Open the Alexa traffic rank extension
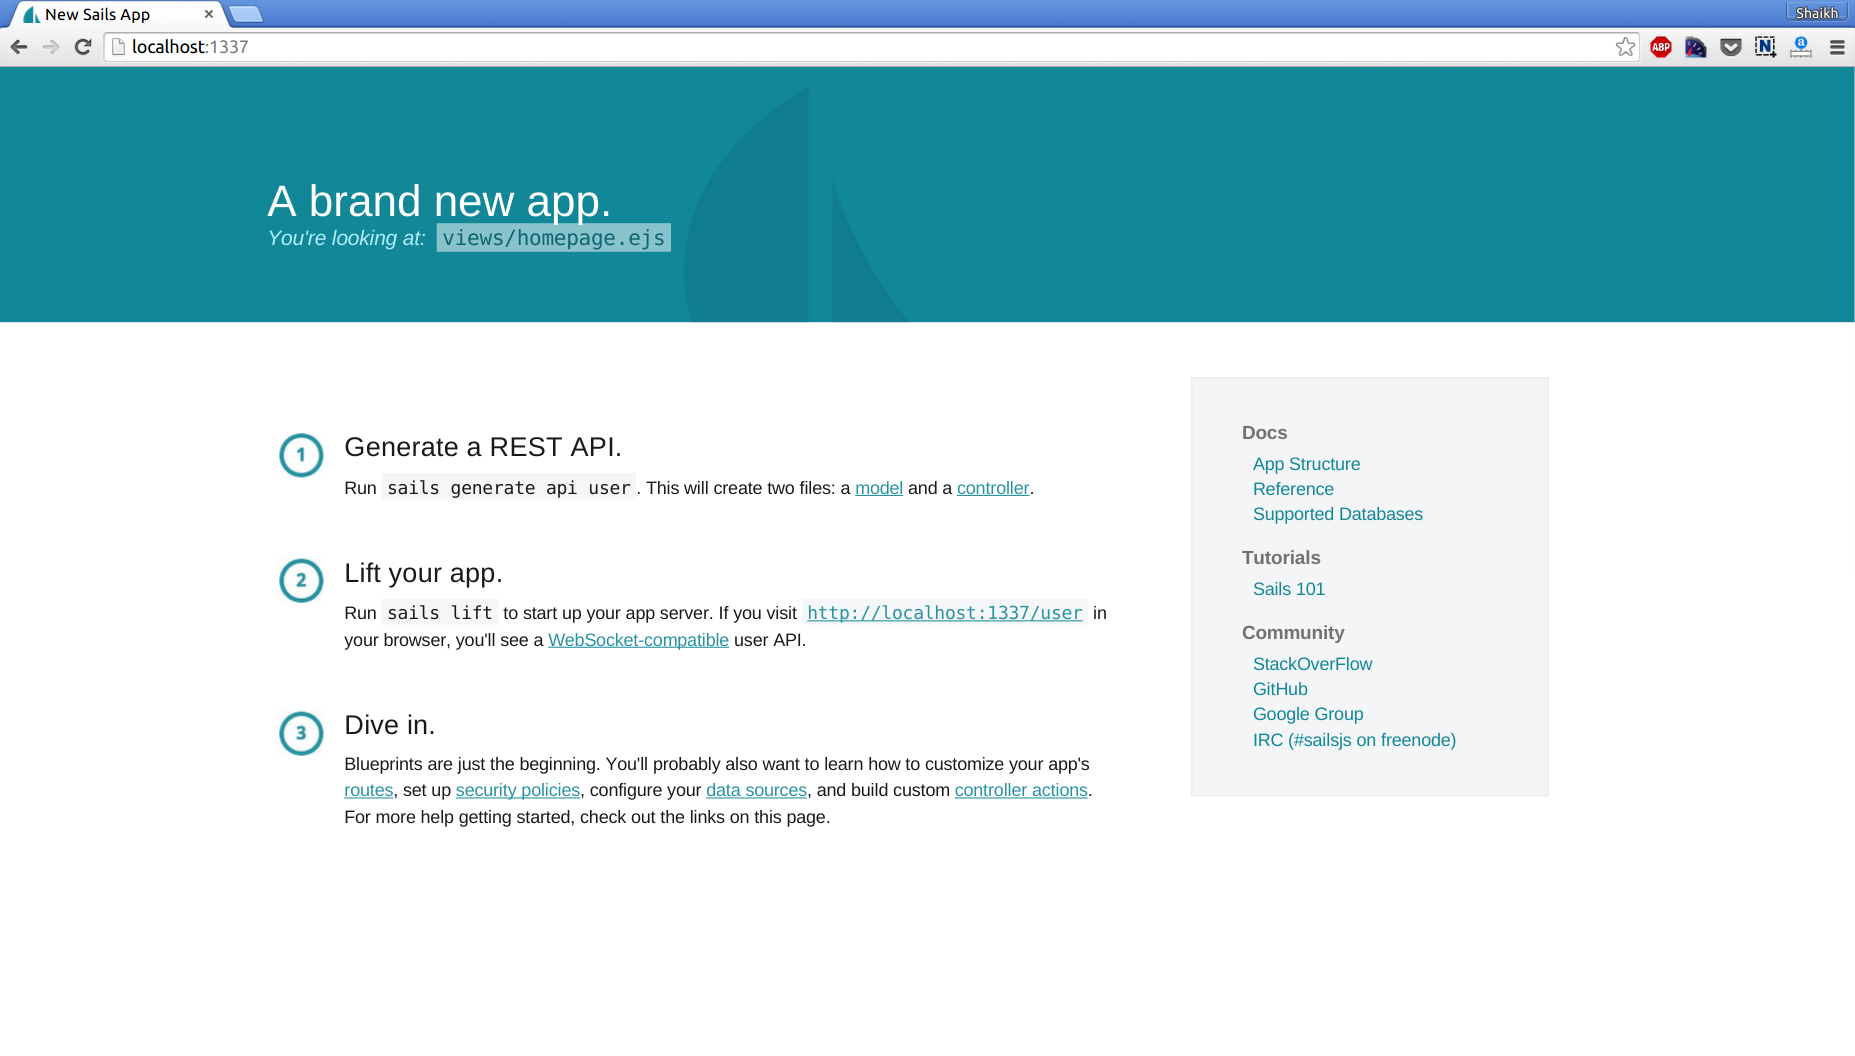The image size is (1855, 1056). [1801, 47]
